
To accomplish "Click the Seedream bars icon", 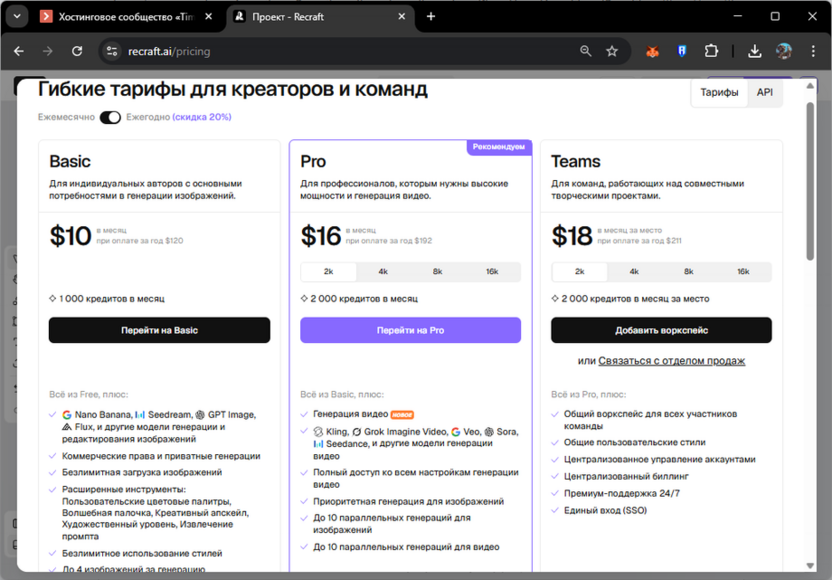I will (x=140, y=415).
